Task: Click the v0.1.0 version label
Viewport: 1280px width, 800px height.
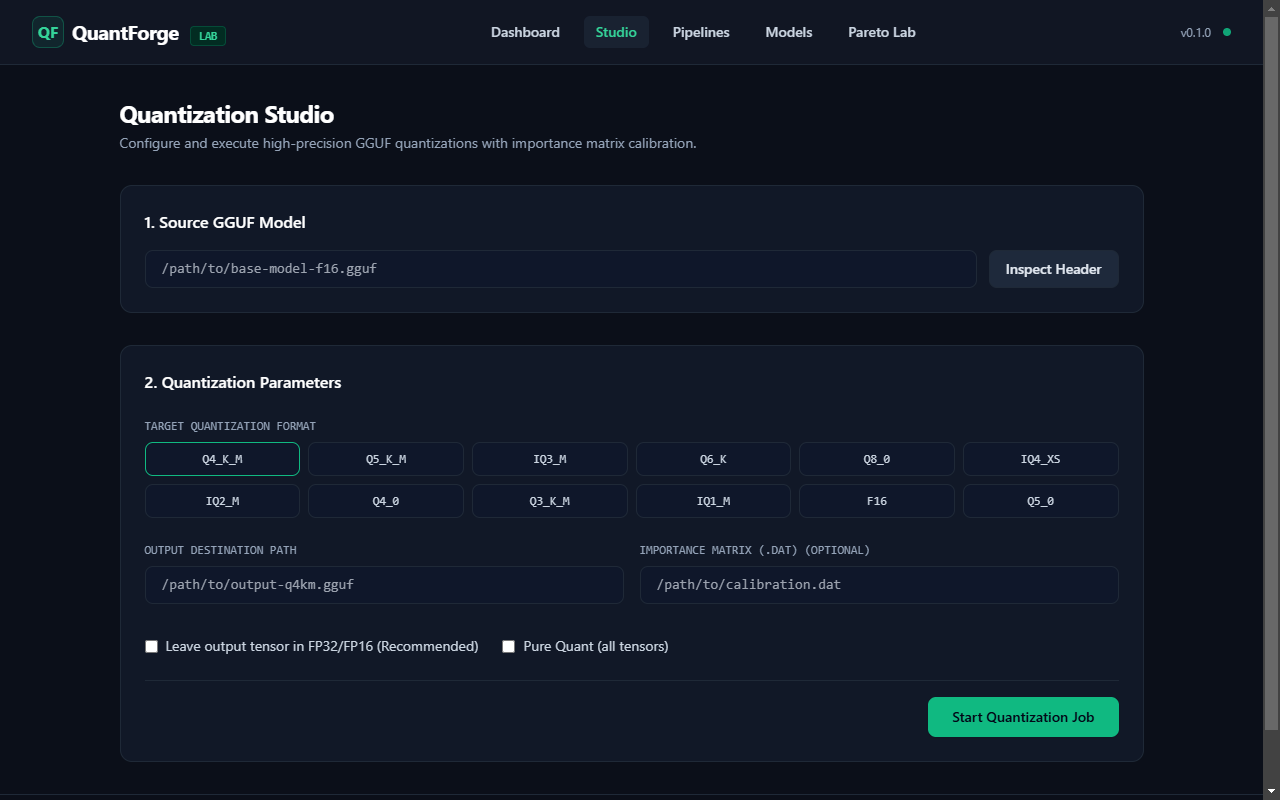Action: [x=1195, y=33]
